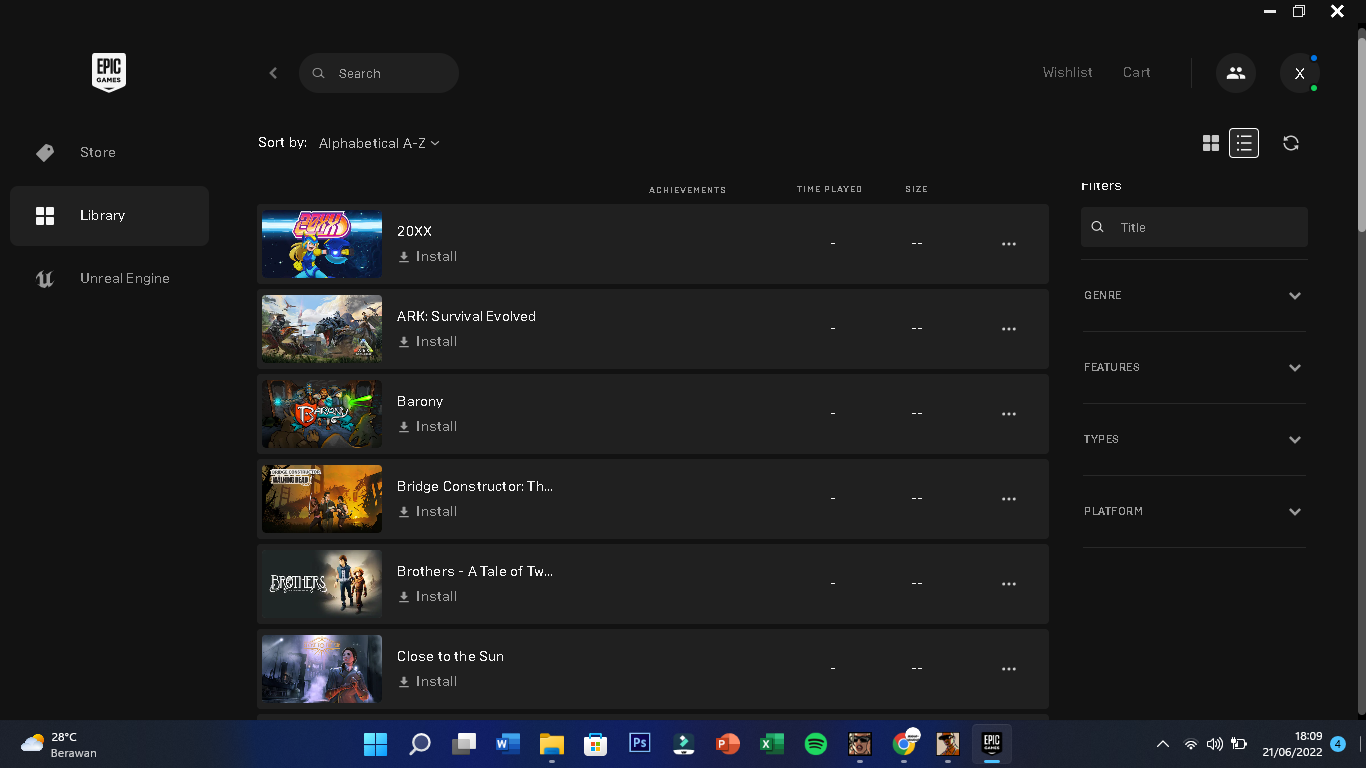Launch Word from the taskbar
Screen dimensions: 1366x768
point(508,744)
